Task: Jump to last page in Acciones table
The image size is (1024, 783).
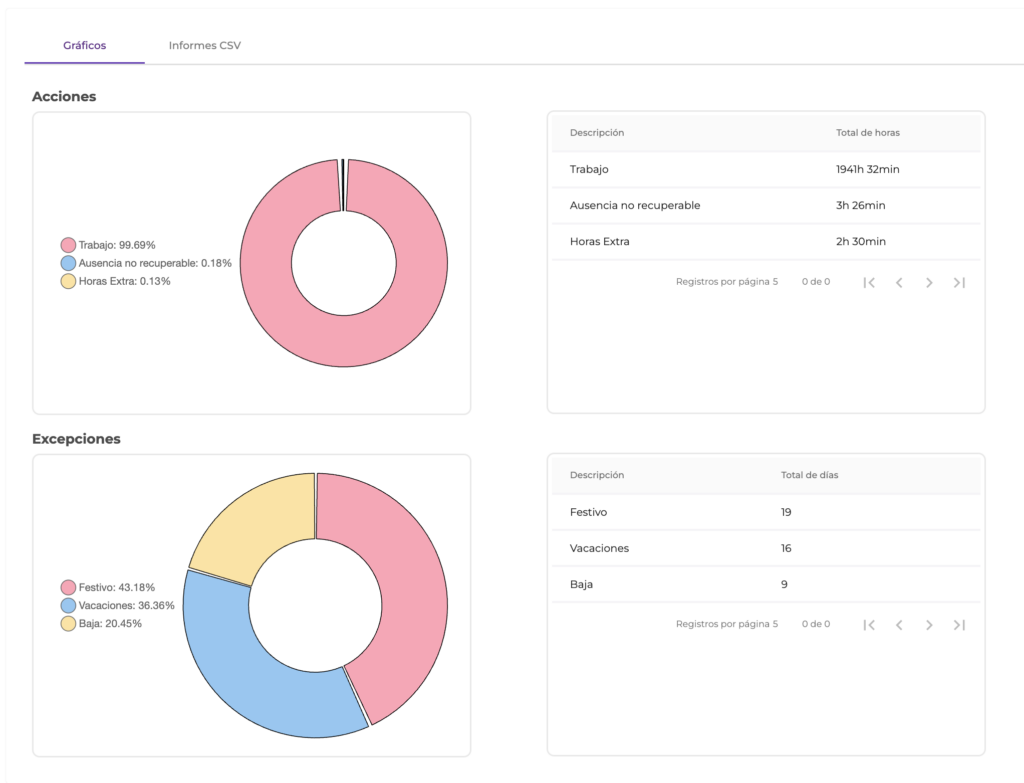Action: (959, 283)
